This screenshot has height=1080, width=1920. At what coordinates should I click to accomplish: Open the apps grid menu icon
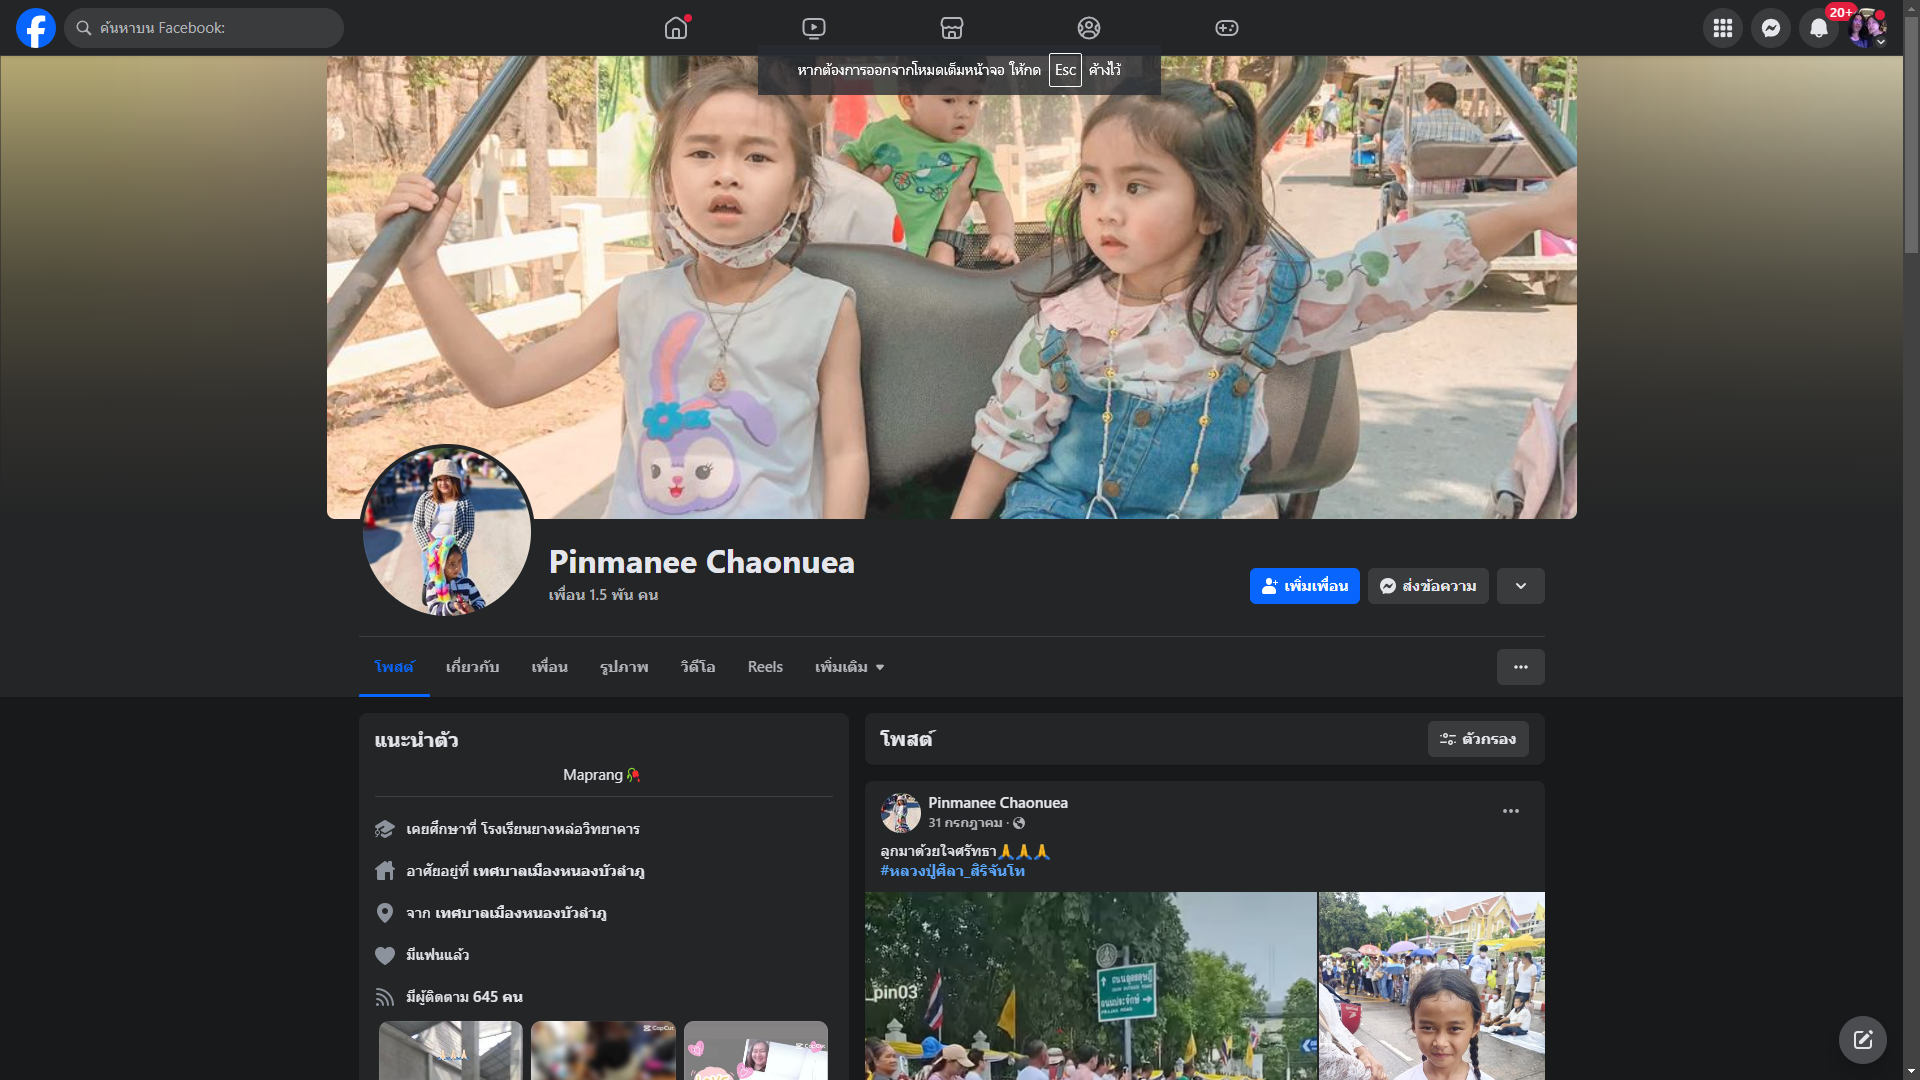point(1722,28)
